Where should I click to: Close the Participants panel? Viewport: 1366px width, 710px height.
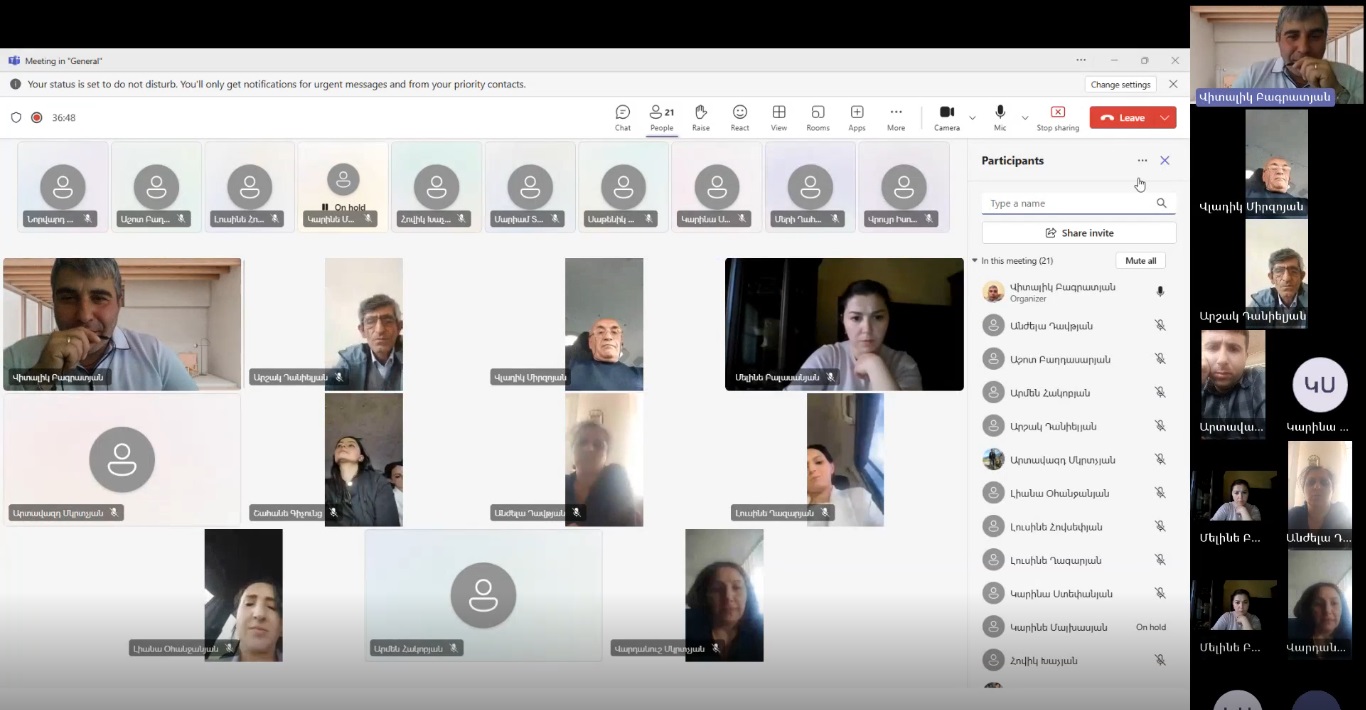(x=1165, y=161)
